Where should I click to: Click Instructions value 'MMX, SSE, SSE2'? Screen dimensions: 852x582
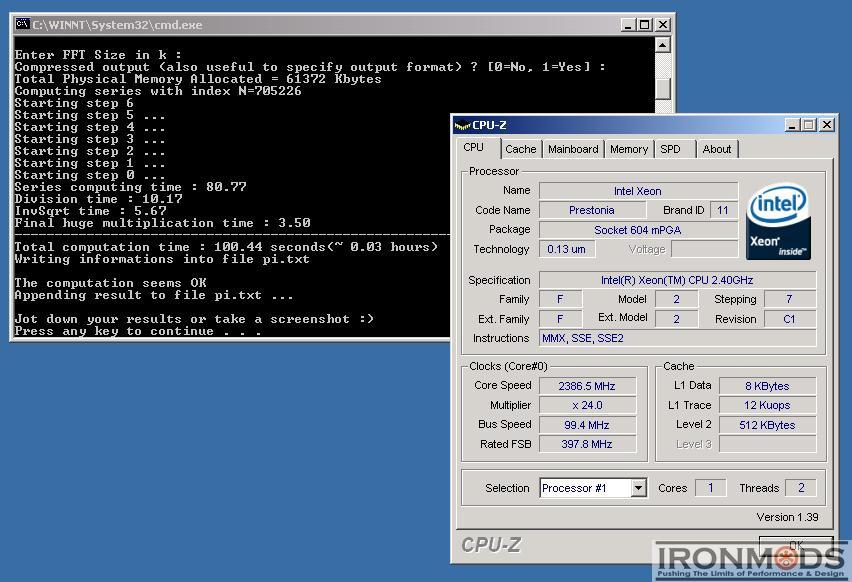677,338
